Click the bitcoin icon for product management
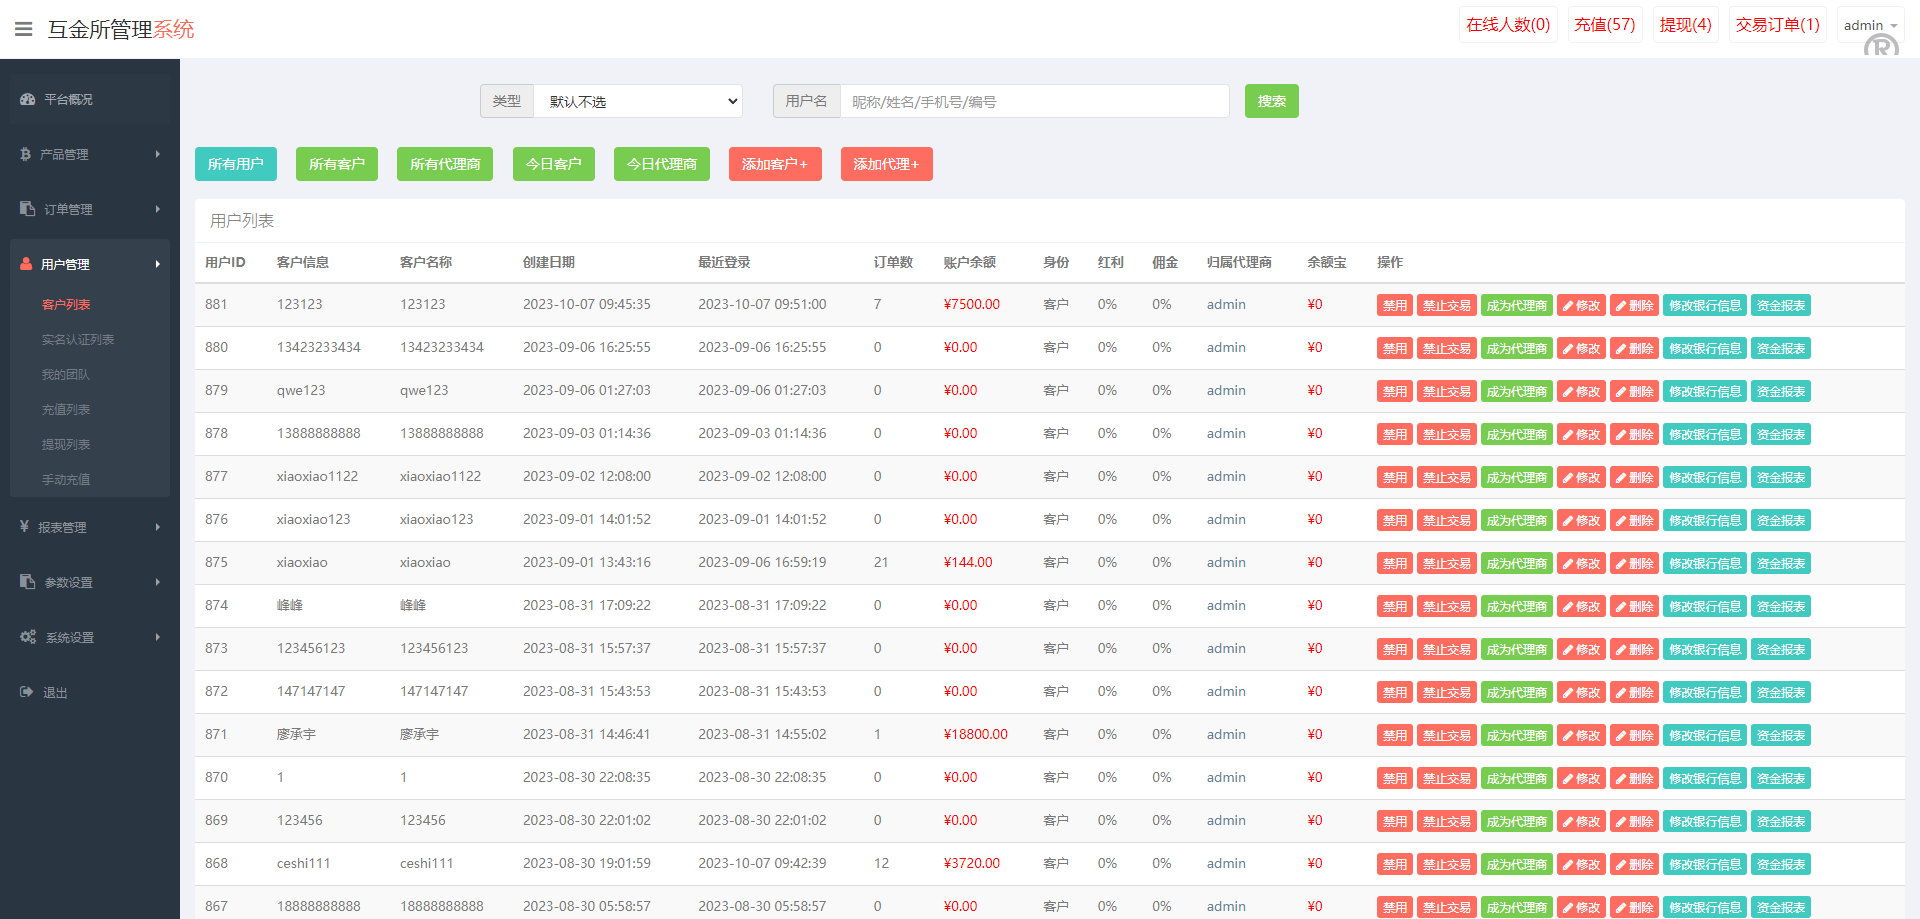The width and height of the screenshot is (1920, 919). pos(26,154)
